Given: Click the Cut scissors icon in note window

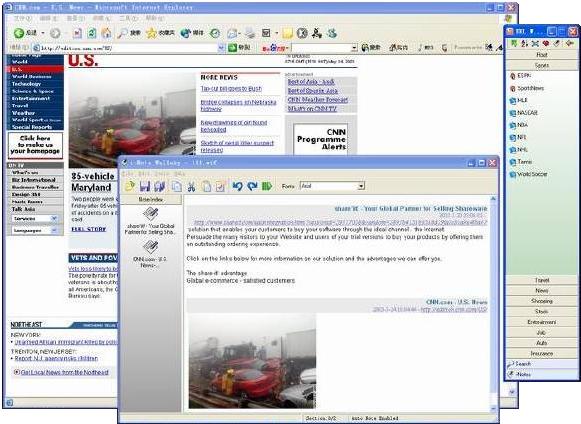Looking at the screenshot, I should (191, 186).
